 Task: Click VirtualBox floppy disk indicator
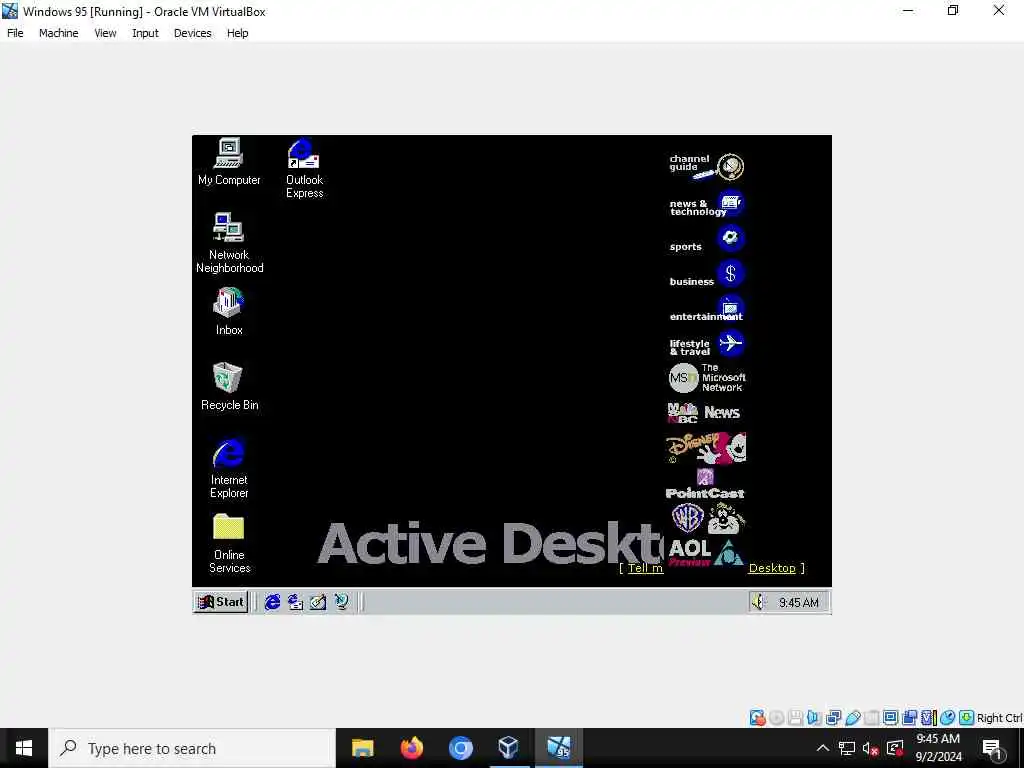(795, 718)
